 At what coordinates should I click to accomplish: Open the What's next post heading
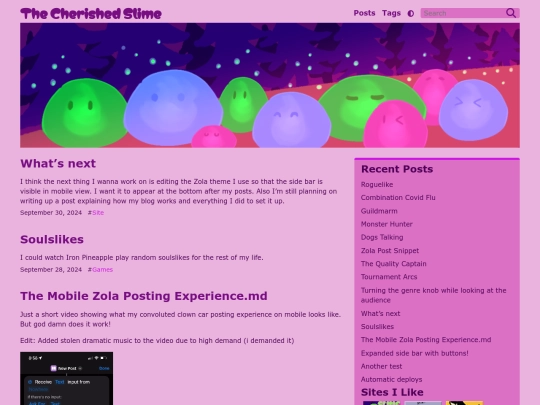(58, 163)
